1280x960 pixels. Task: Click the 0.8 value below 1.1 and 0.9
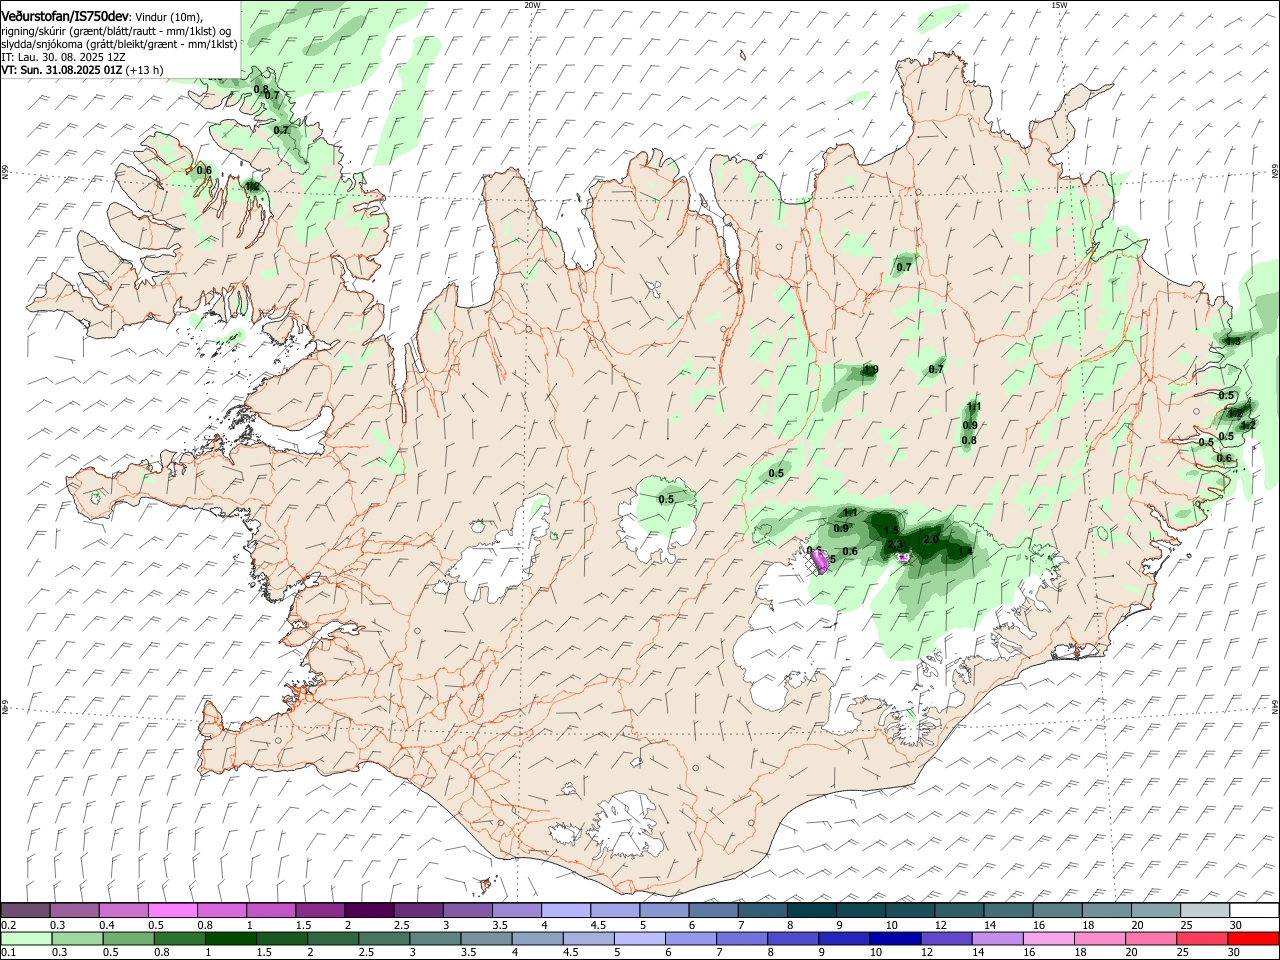point(969,440)
